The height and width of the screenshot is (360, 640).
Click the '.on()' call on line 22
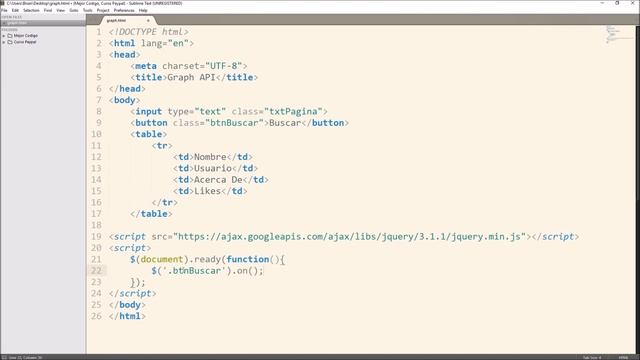tap(245, 271)
